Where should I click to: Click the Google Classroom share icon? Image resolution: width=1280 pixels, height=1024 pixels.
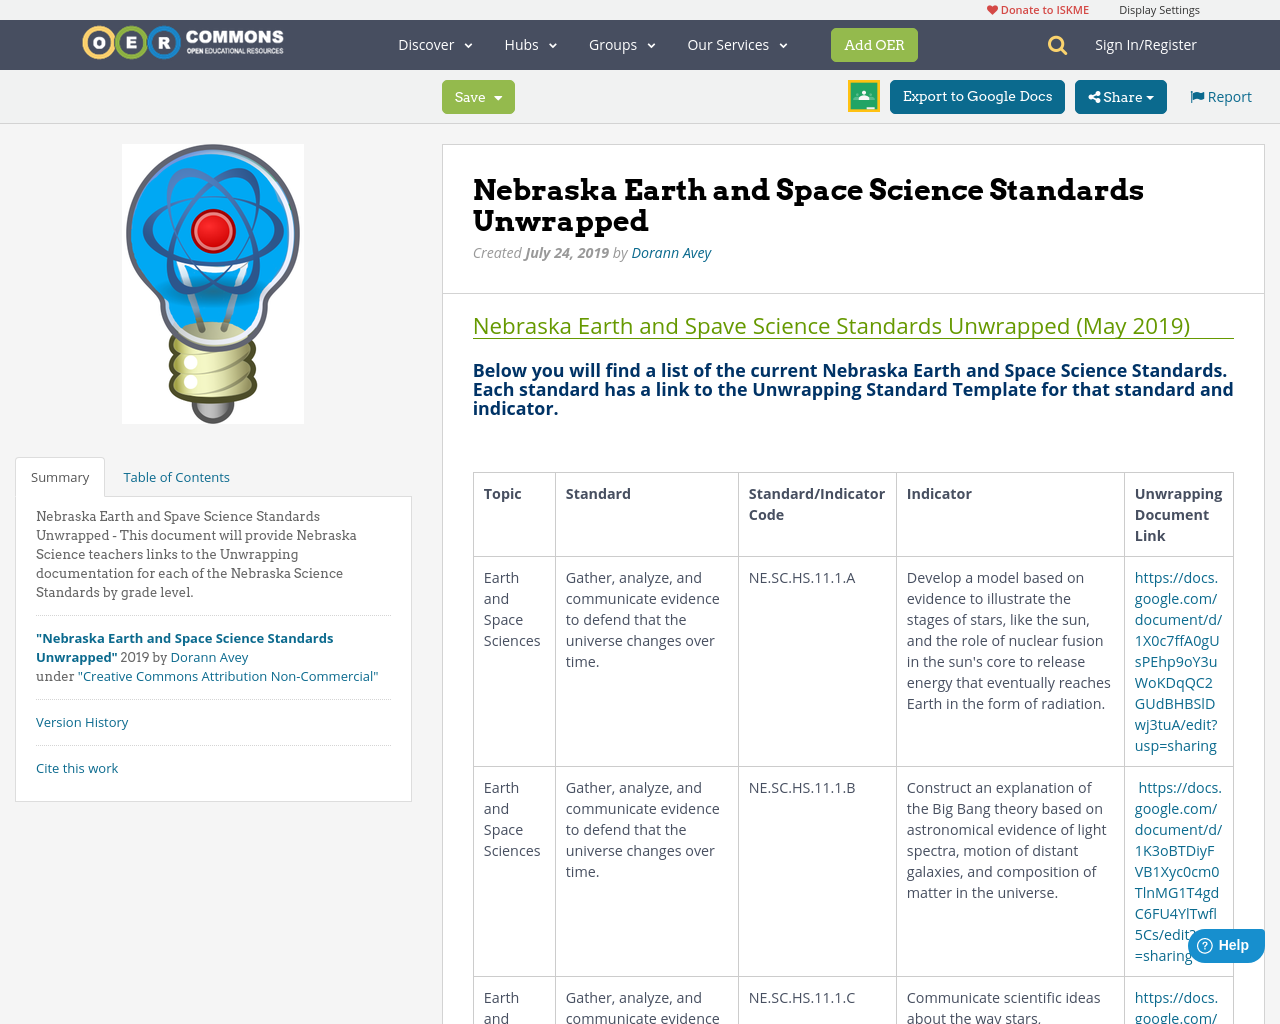coord(862,97)
